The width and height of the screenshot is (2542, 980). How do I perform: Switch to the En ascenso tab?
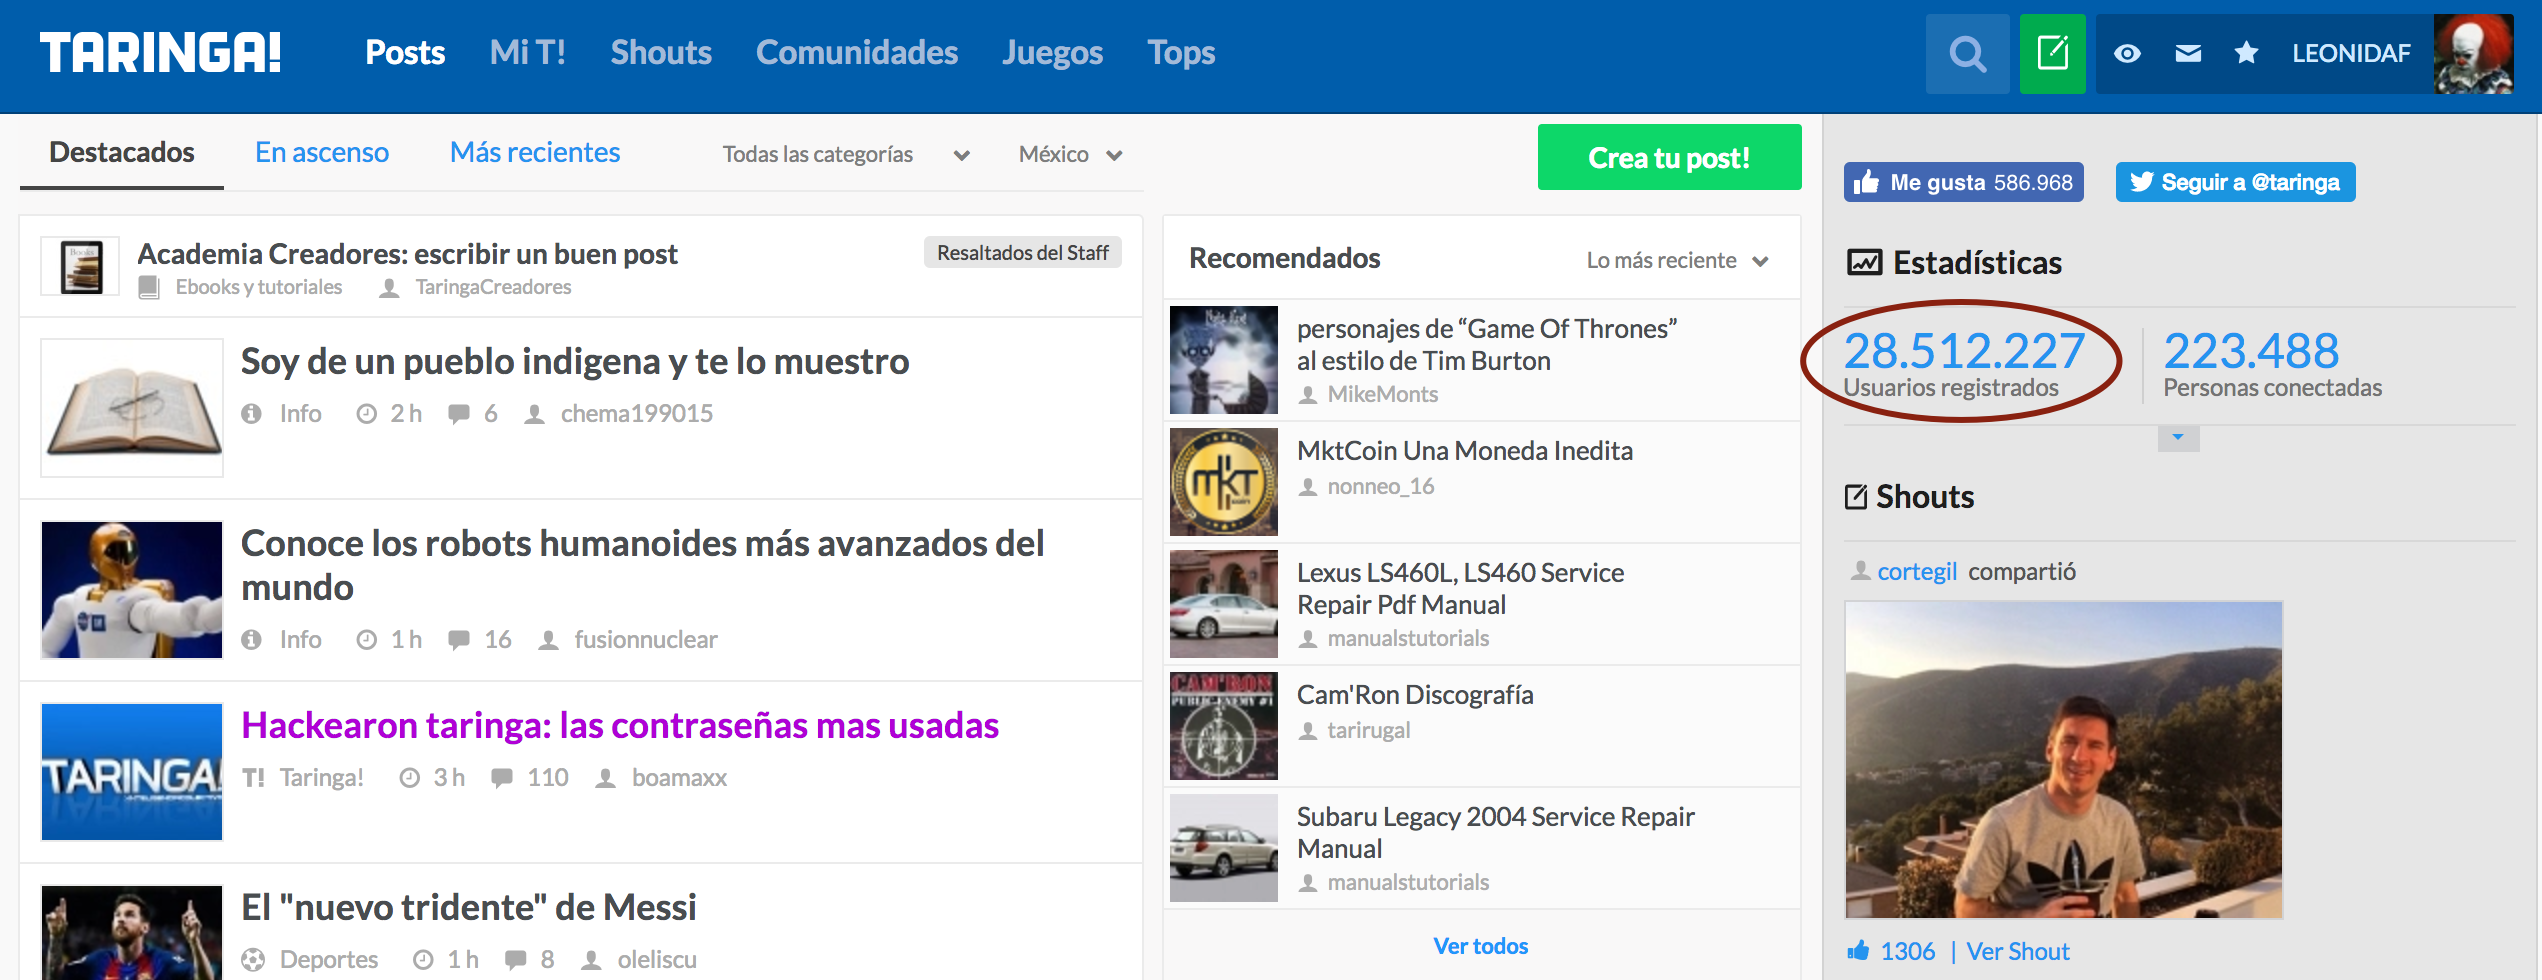[x=321, y=152]
